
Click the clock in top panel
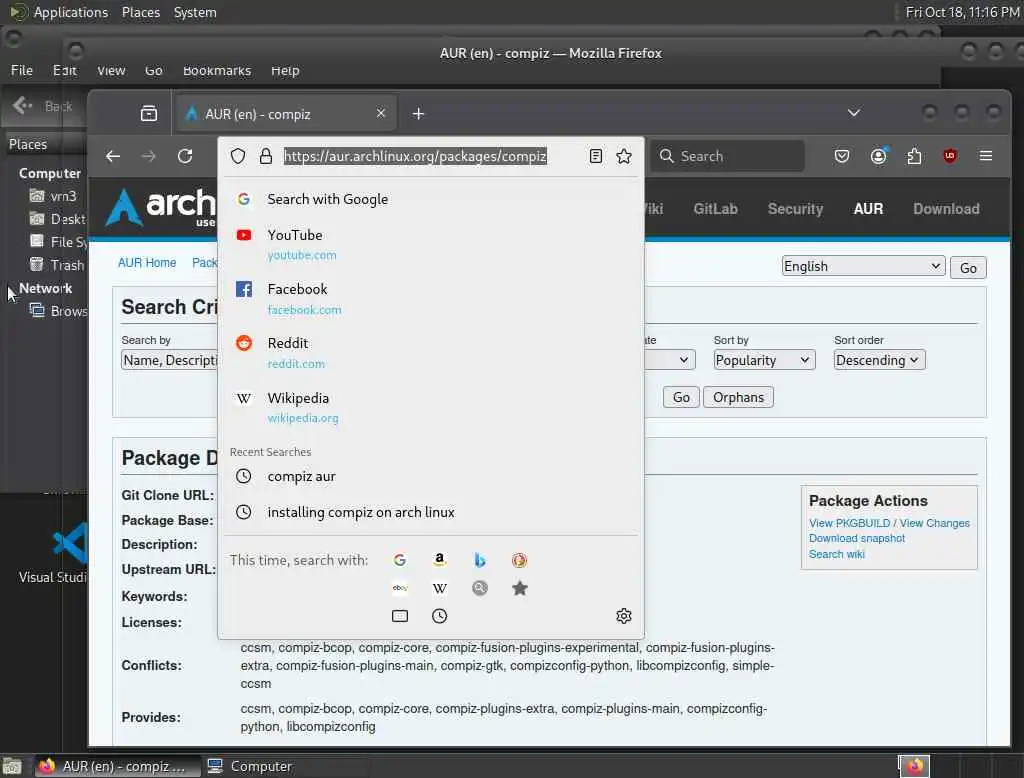962,12
